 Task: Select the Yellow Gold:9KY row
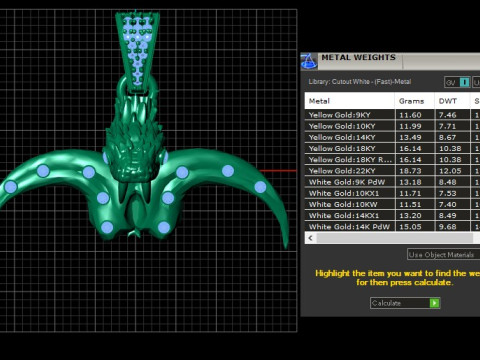coord(392,115)
